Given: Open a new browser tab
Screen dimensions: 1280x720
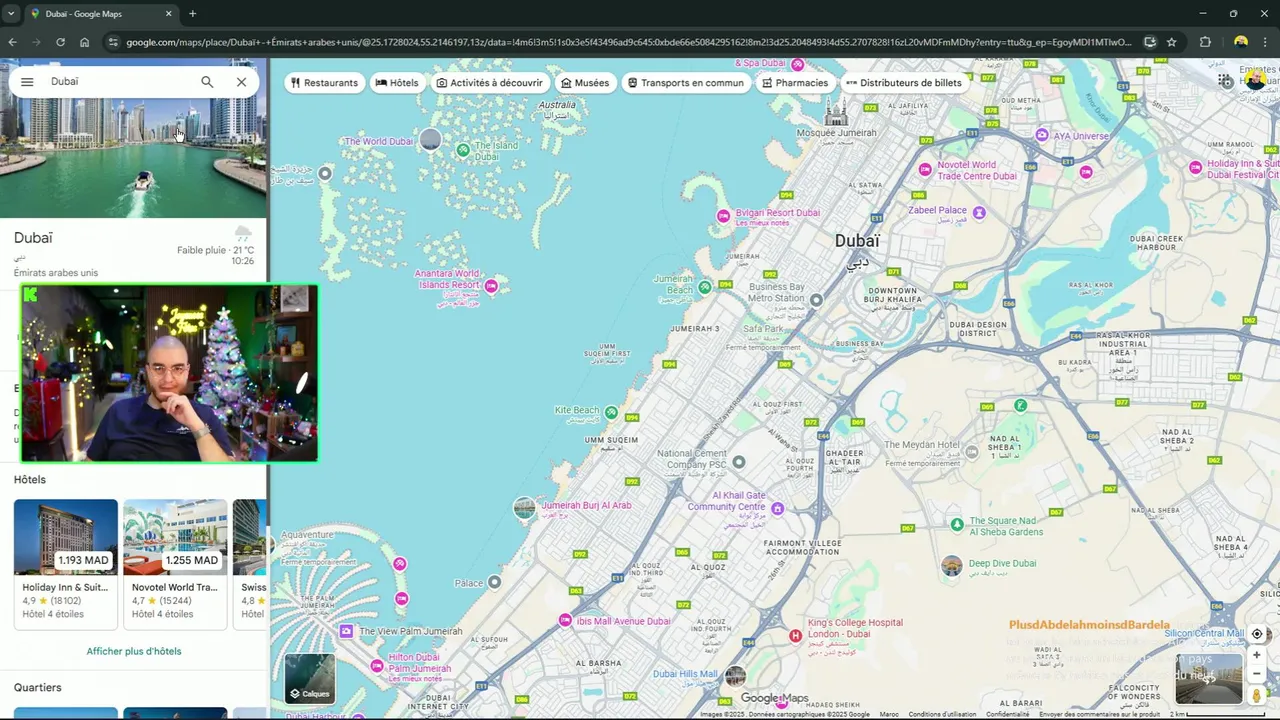Looking at the screenshot, I should tap(192, 14).
